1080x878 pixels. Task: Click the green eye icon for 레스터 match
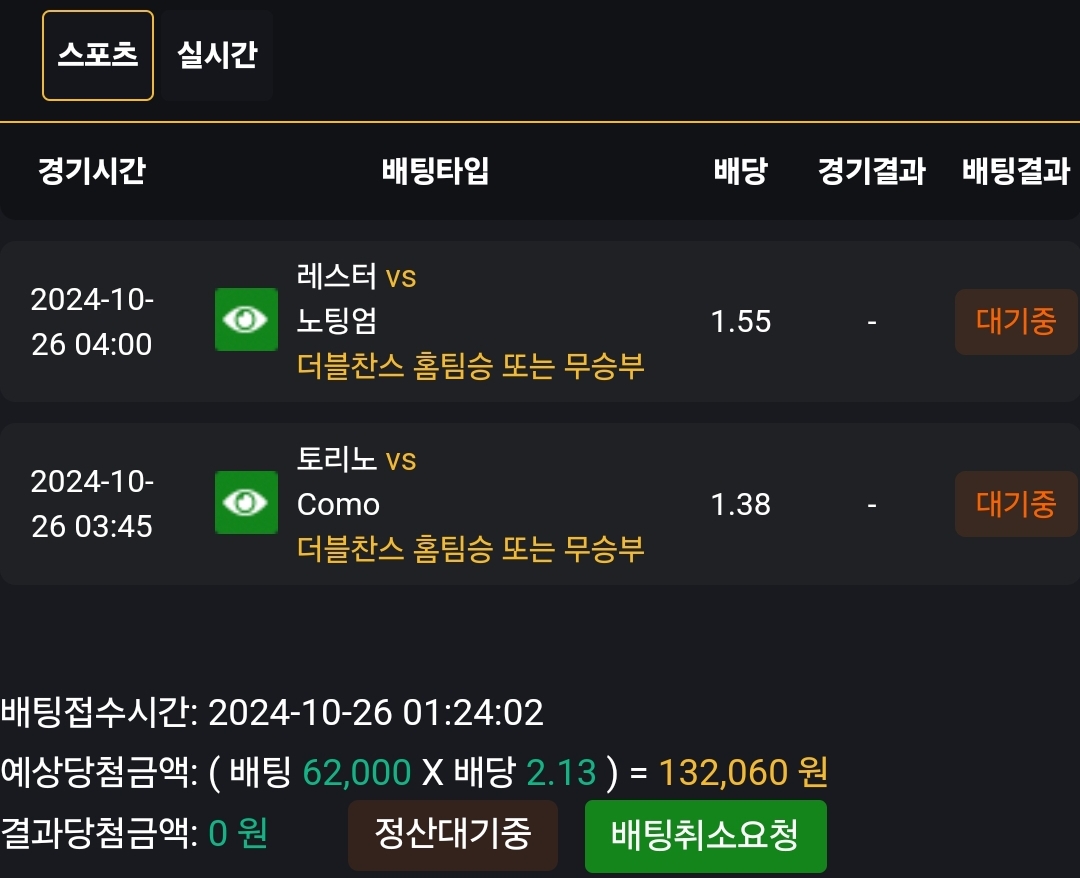(x=246, y=319)
